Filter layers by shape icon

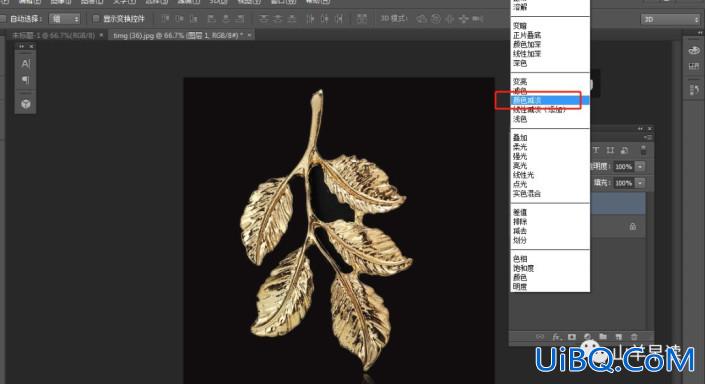coord(610,150)
